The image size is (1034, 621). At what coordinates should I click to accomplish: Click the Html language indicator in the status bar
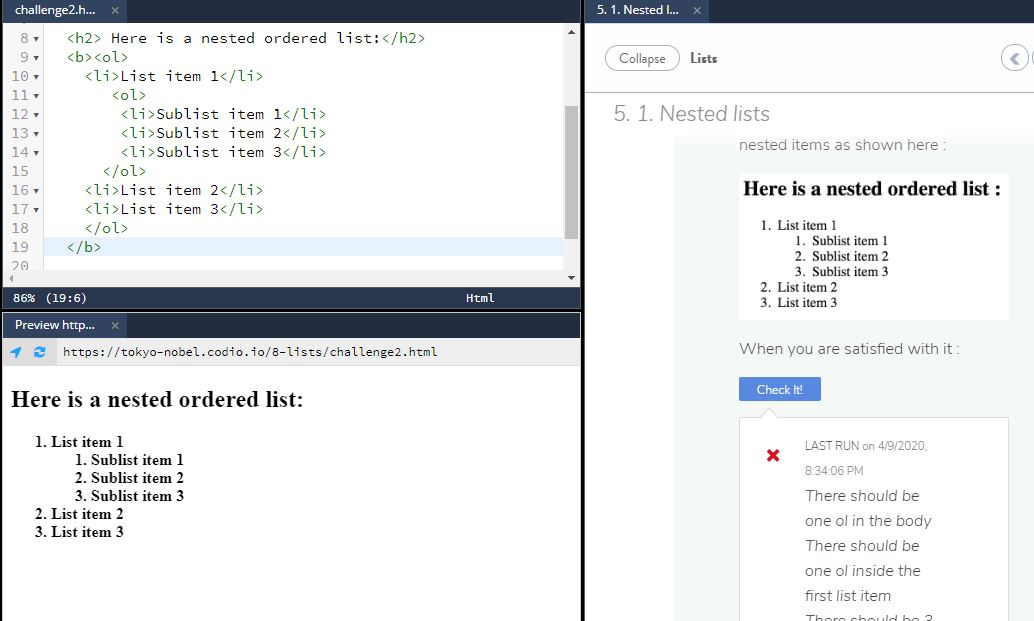tap(480, 297)
